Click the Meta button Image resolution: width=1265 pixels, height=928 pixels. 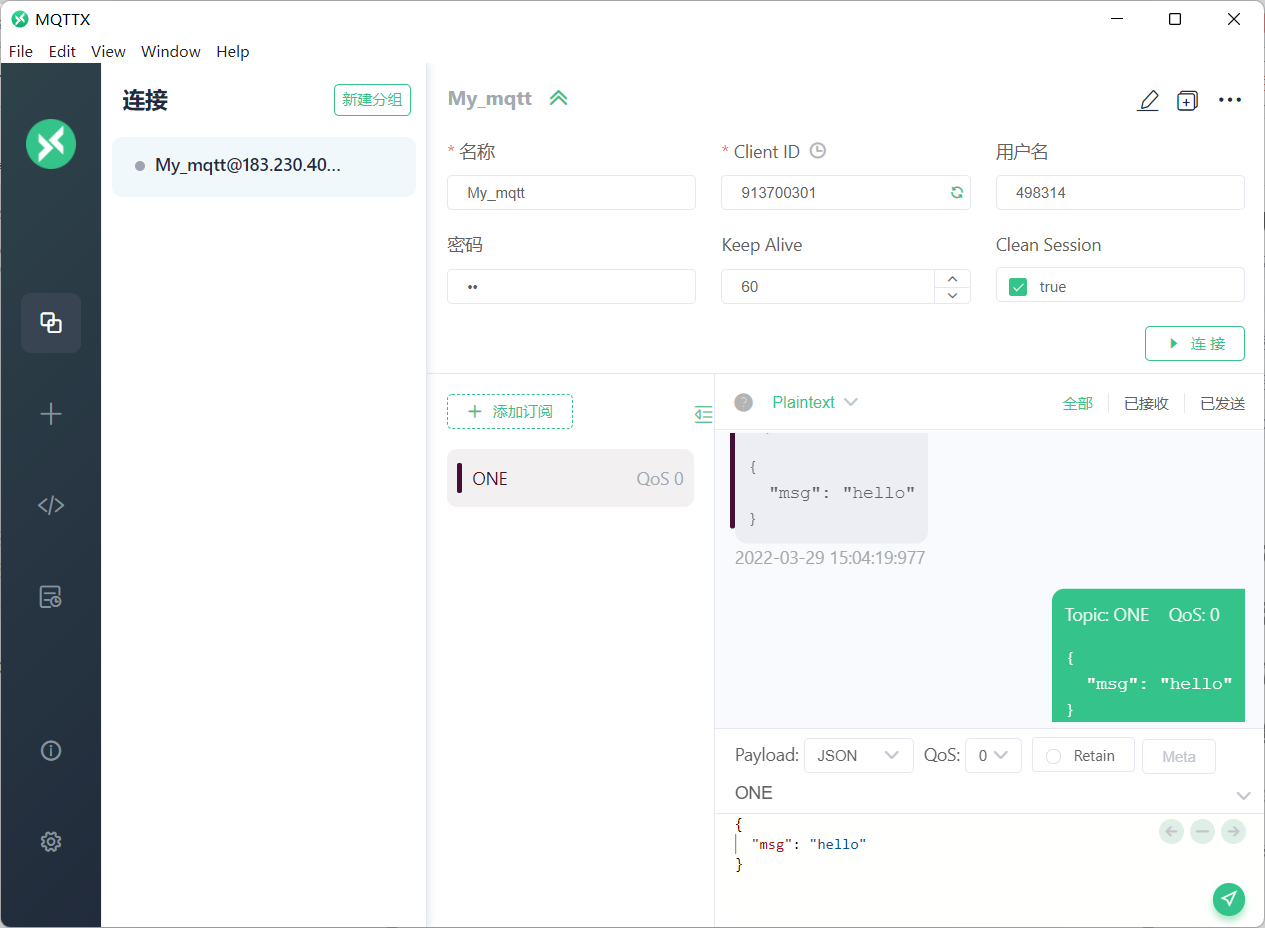coord(1179,756)
